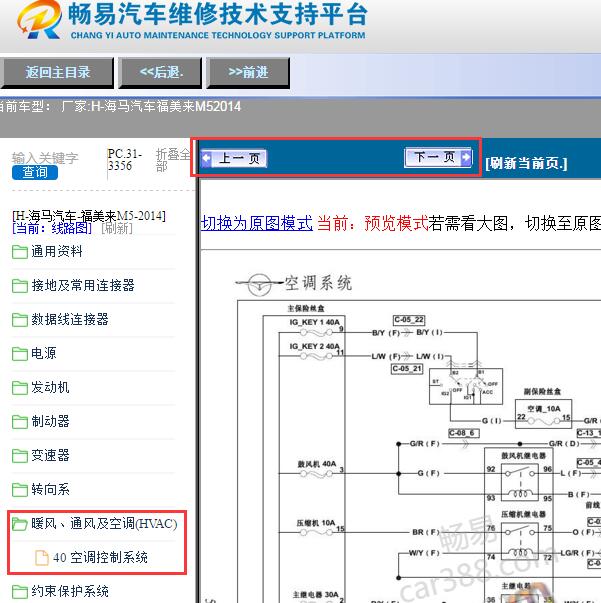Image resolution: width=601 pixels, height=603 pixels.
Task: Expand 接地及常用连接器 item
Action: point(83,285)
